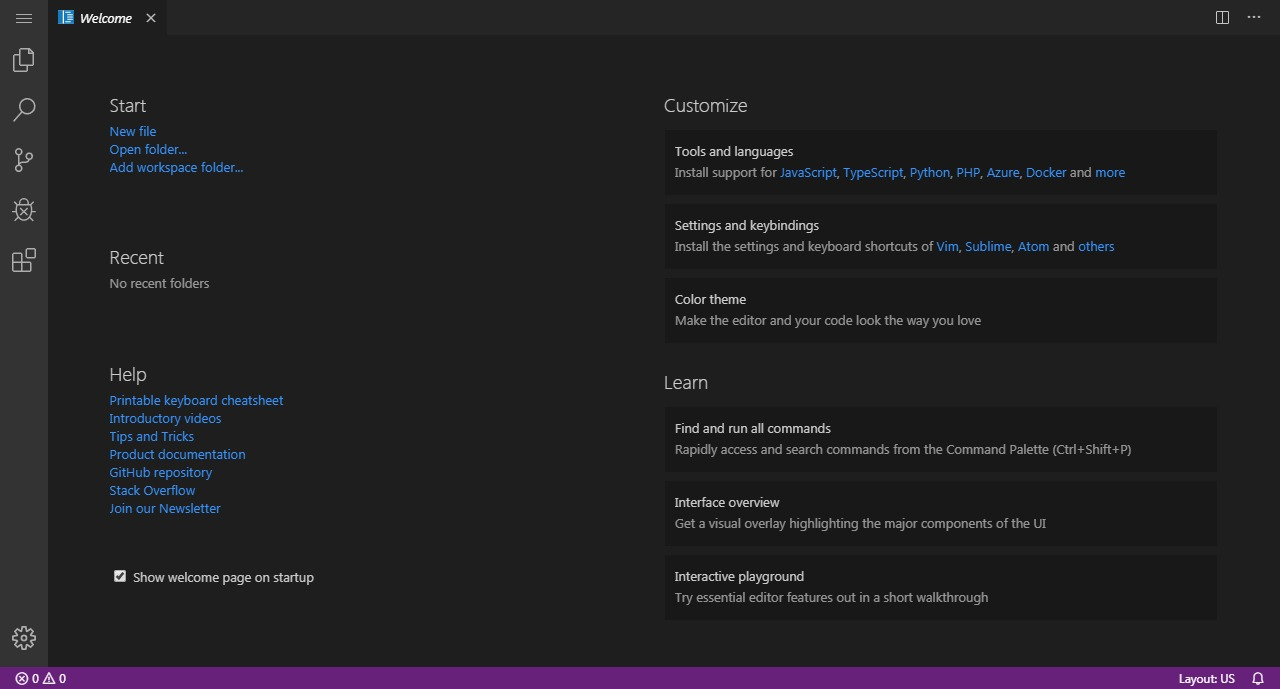Open the Debug view bug icon
1280x689 pixels.
(x=24, y=210)
